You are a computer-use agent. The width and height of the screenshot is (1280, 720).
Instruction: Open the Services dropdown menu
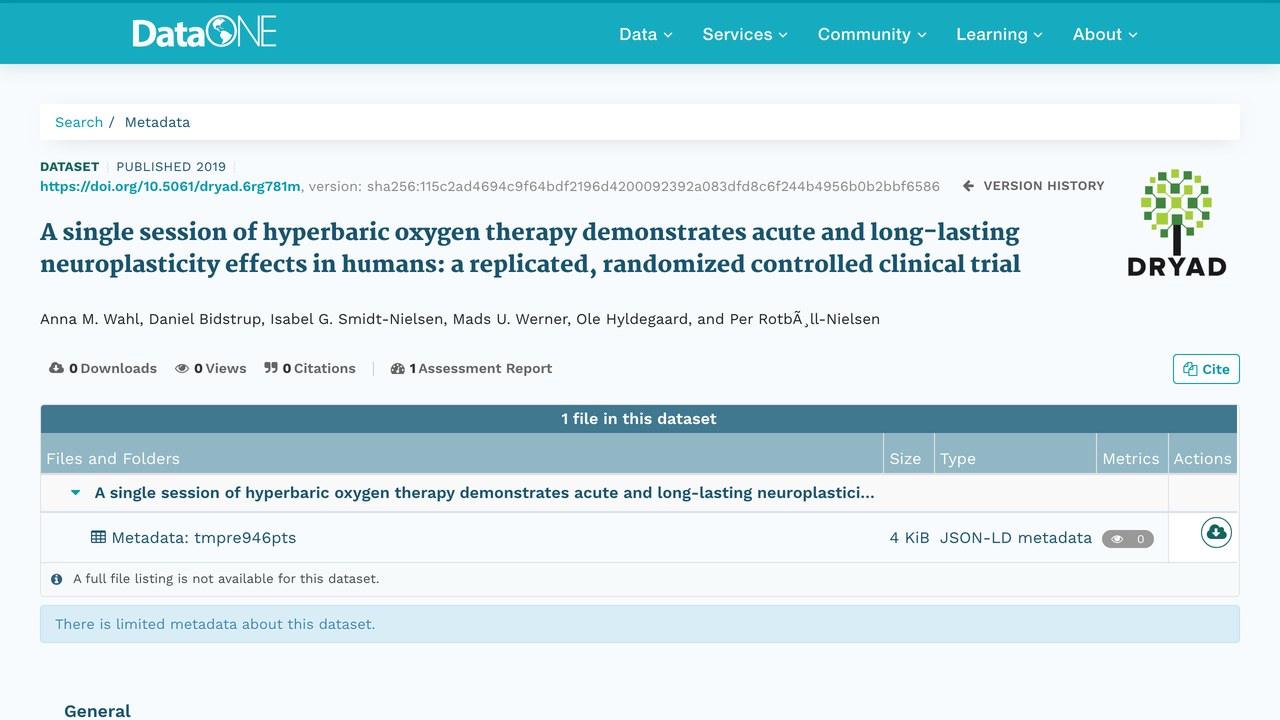pos(745,34)
